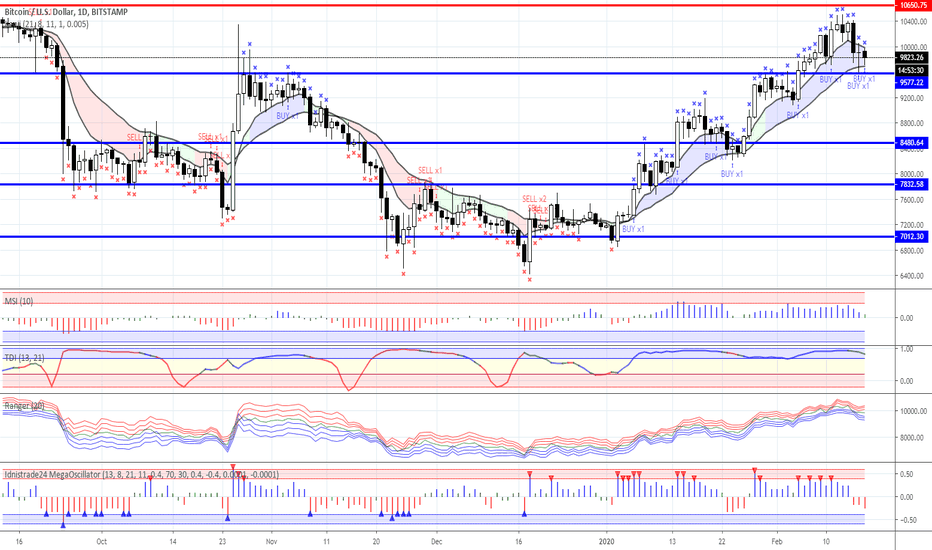Click the Nov date on time axis
The height and width of the screenshot is (550, 932).
click(x=272, y=542)
